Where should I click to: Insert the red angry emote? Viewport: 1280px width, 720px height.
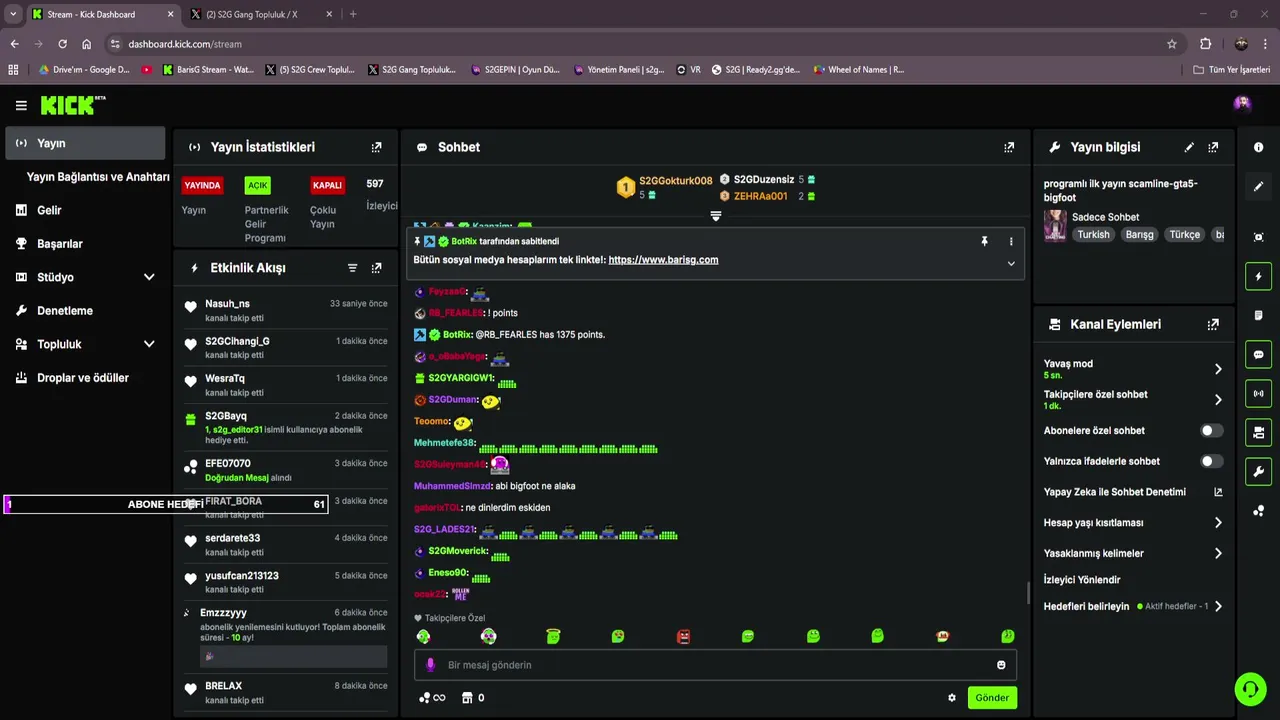[x=684, y=636]
